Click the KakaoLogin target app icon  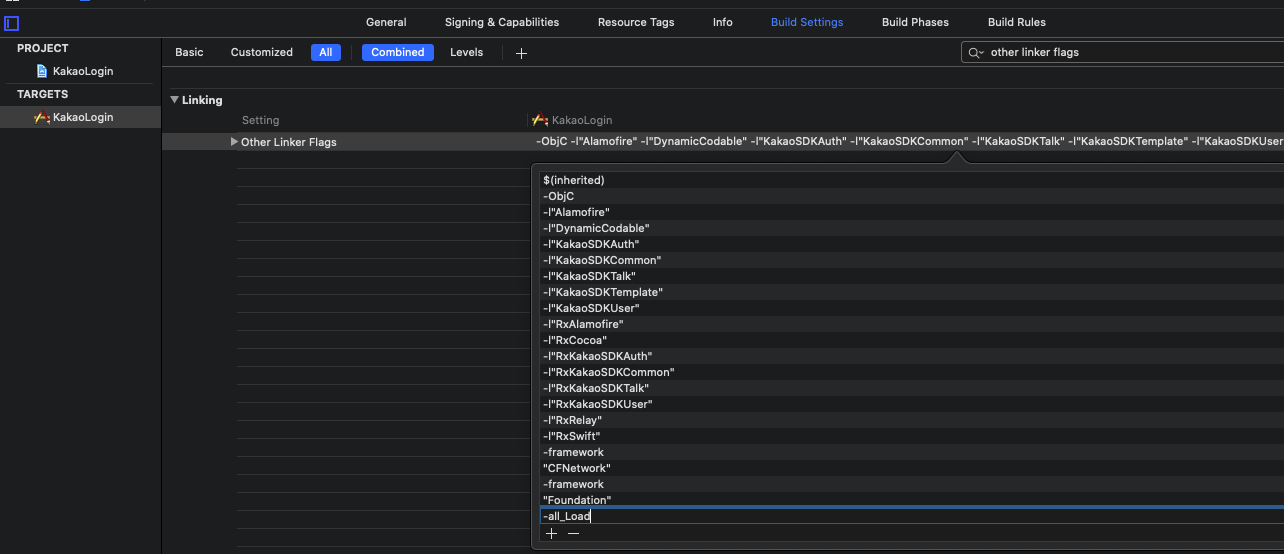[x=42, y=117]
